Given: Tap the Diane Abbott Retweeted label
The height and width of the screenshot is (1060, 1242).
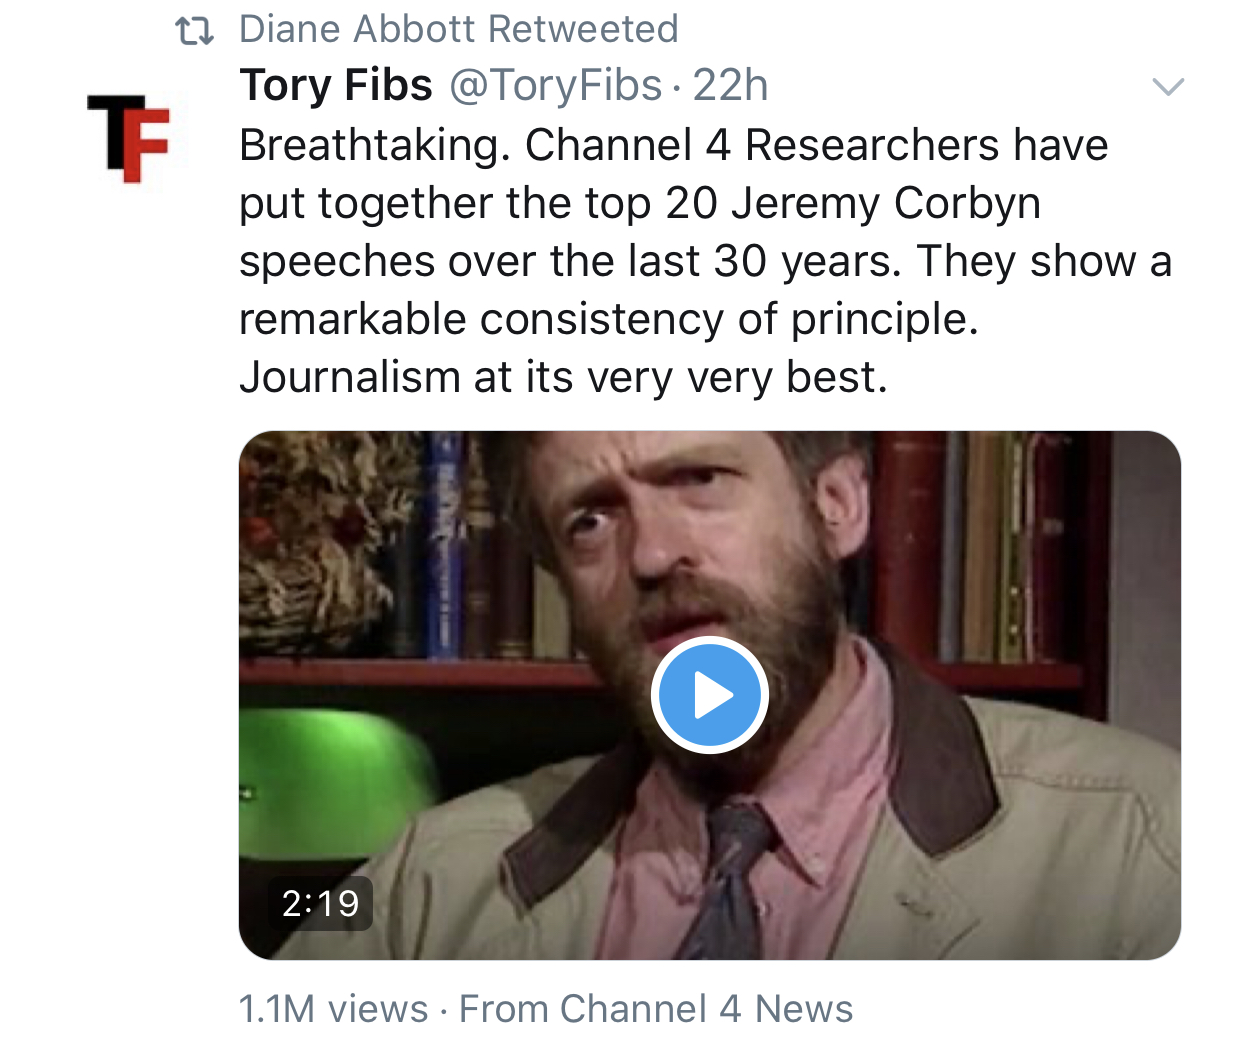Looking at the screenshot, I should [x=458, y=30].
